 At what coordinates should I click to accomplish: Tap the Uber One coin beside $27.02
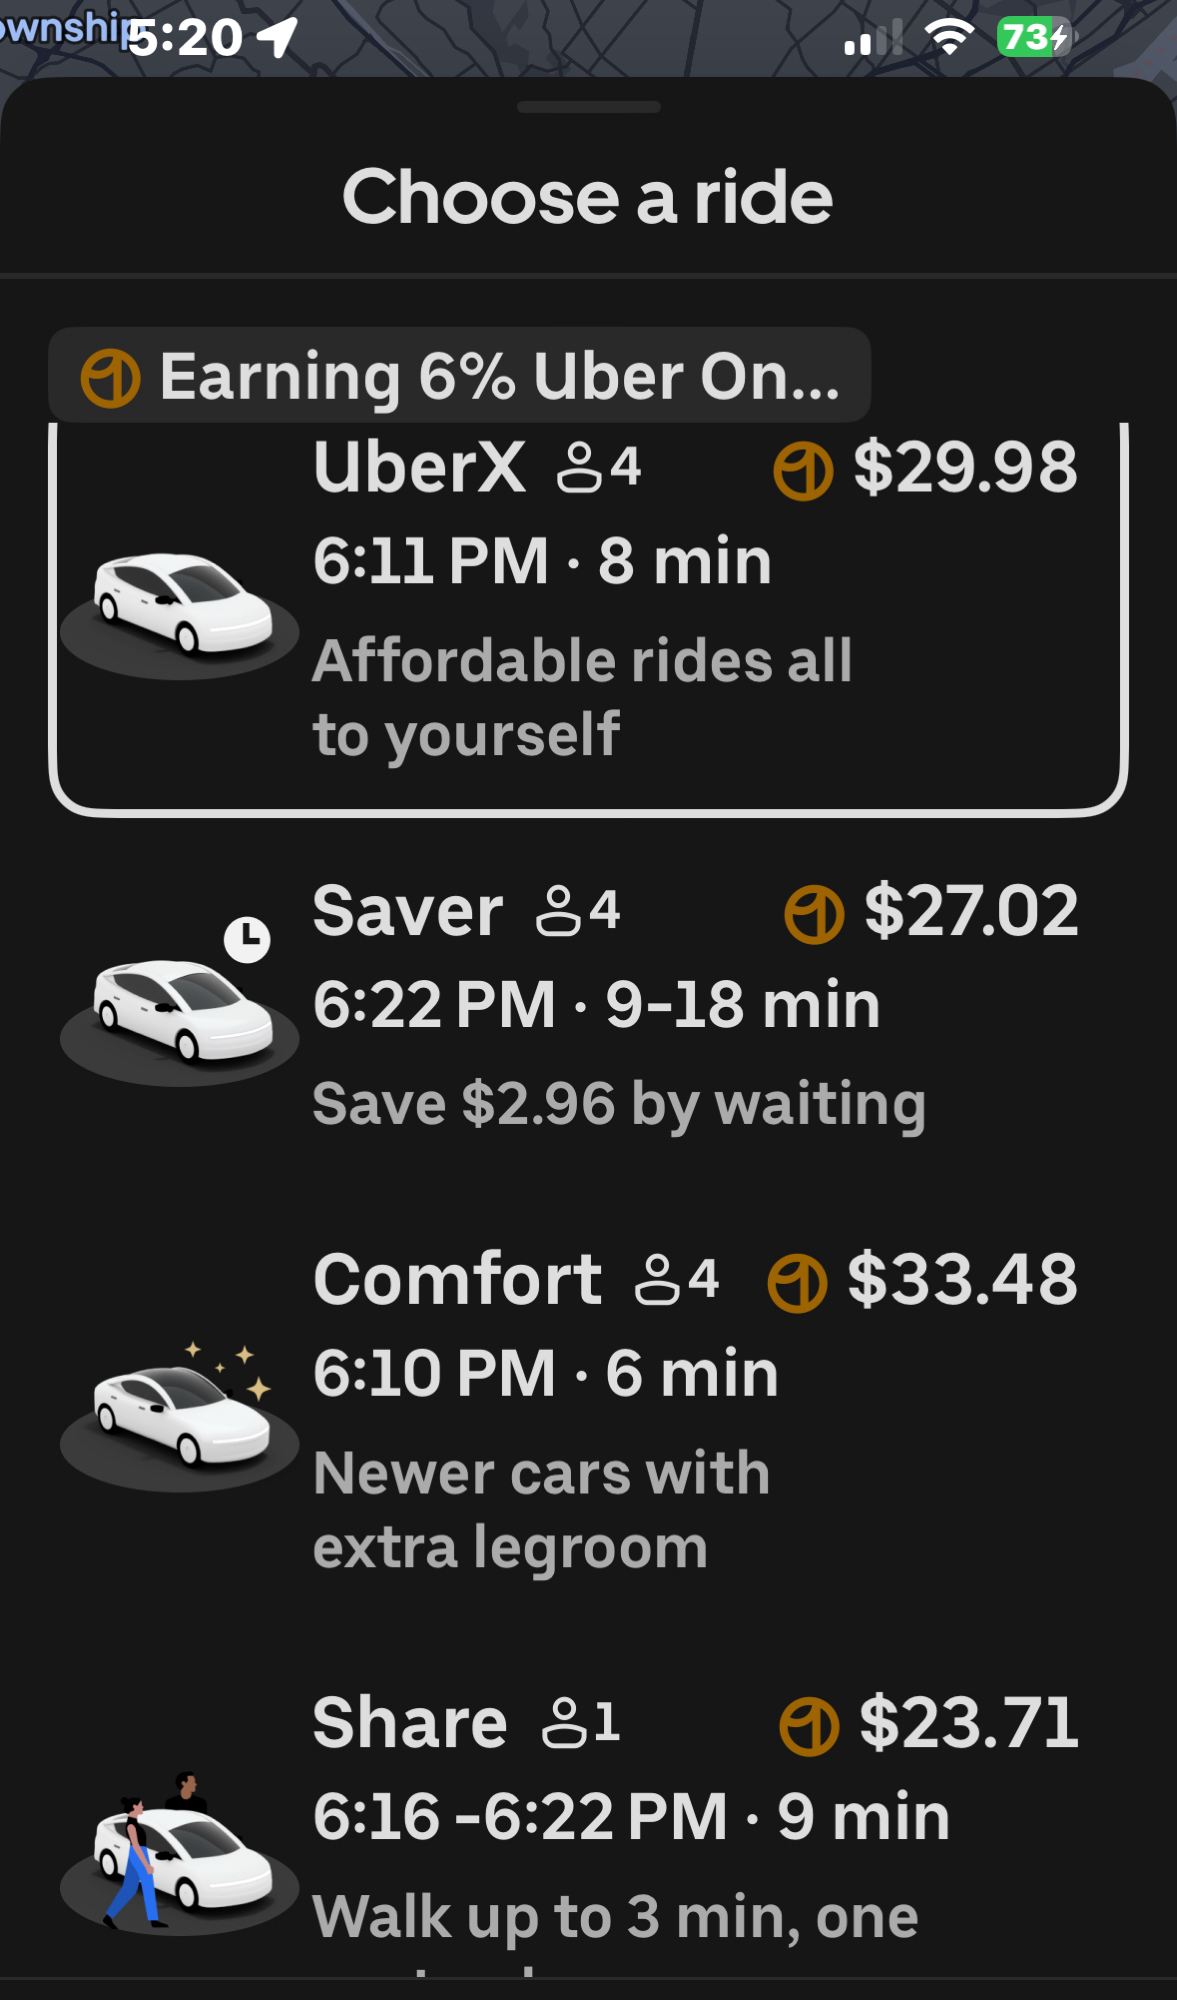click(814, 914)
